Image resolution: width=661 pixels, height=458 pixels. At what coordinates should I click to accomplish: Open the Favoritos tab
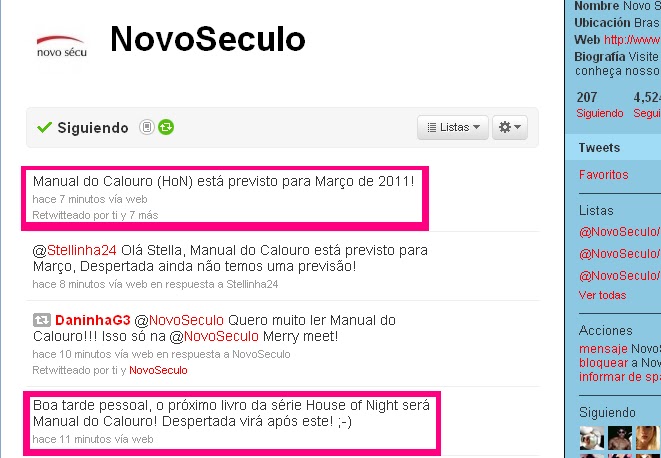(603, 175)
